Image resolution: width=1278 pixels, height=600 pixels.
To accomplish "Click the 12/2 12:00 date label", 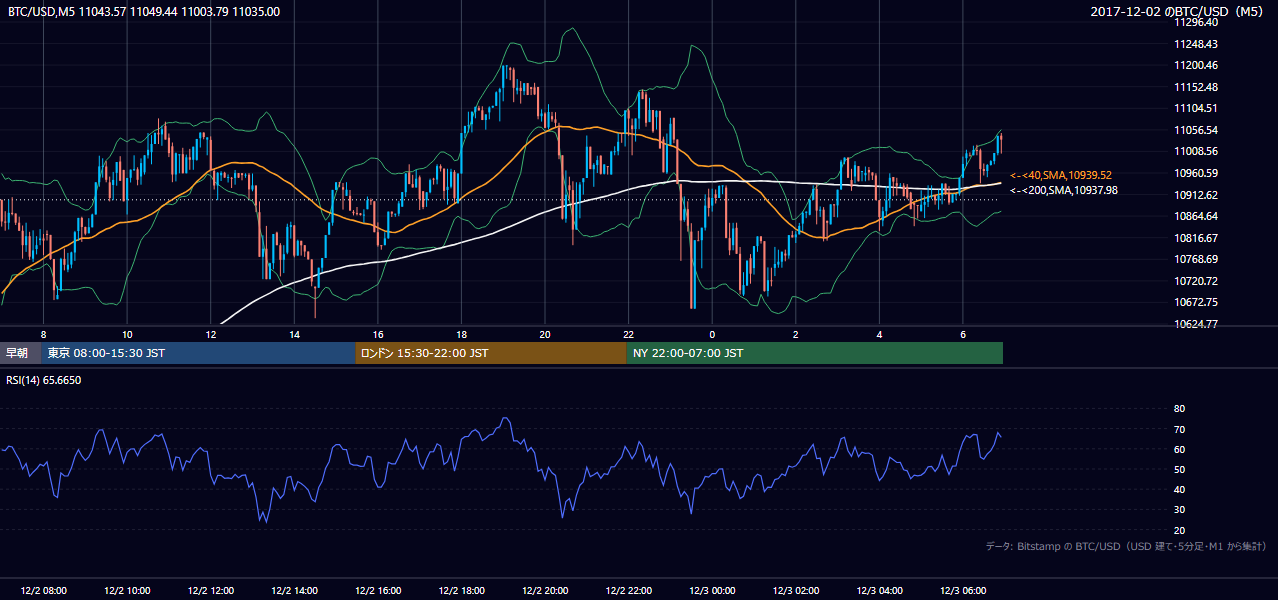I will [211, 590].
